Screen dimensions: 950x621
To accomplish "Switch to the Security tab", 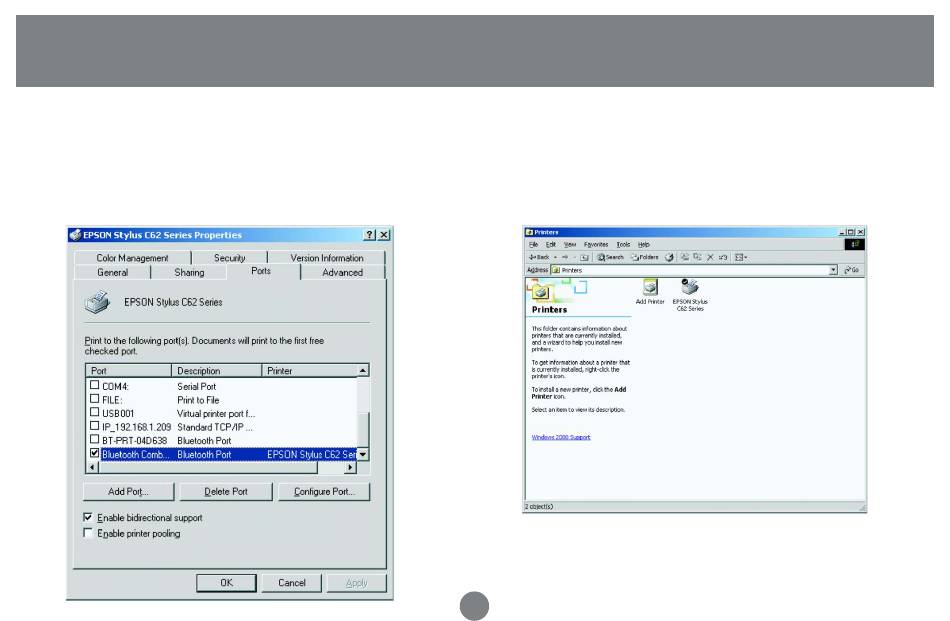I will point(229,257).
